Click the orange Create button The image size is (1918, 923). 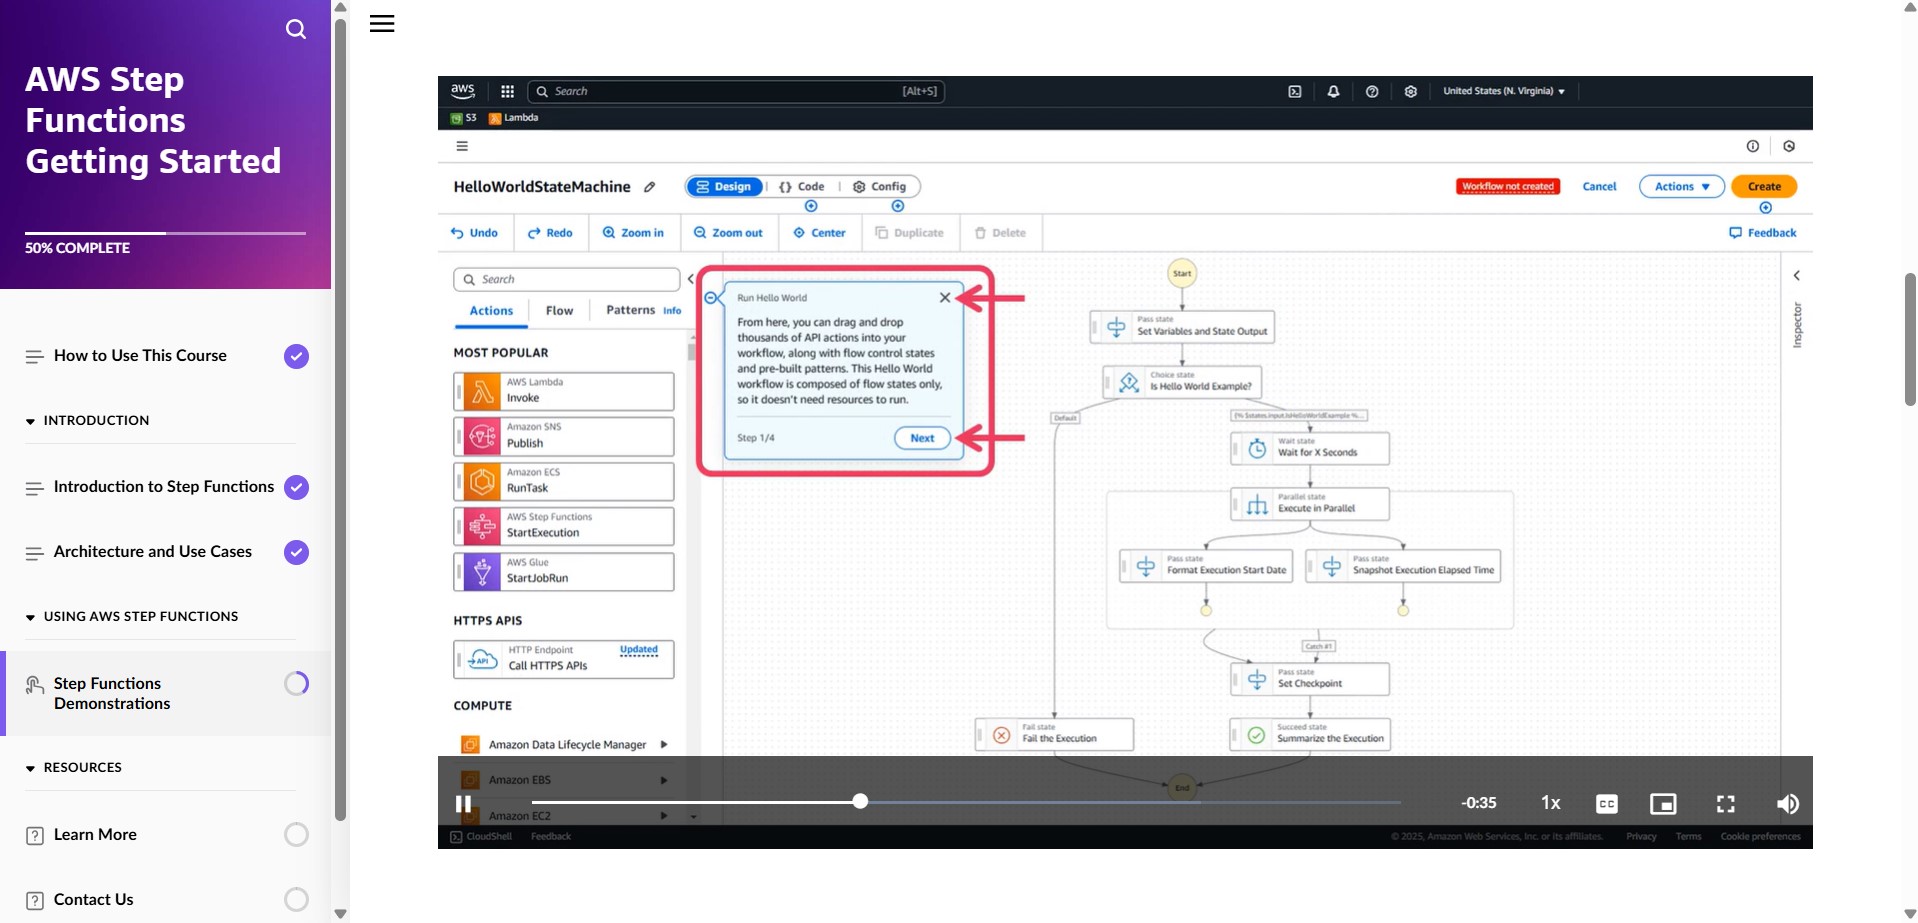pyautogui.click(x=1764, y=187)
